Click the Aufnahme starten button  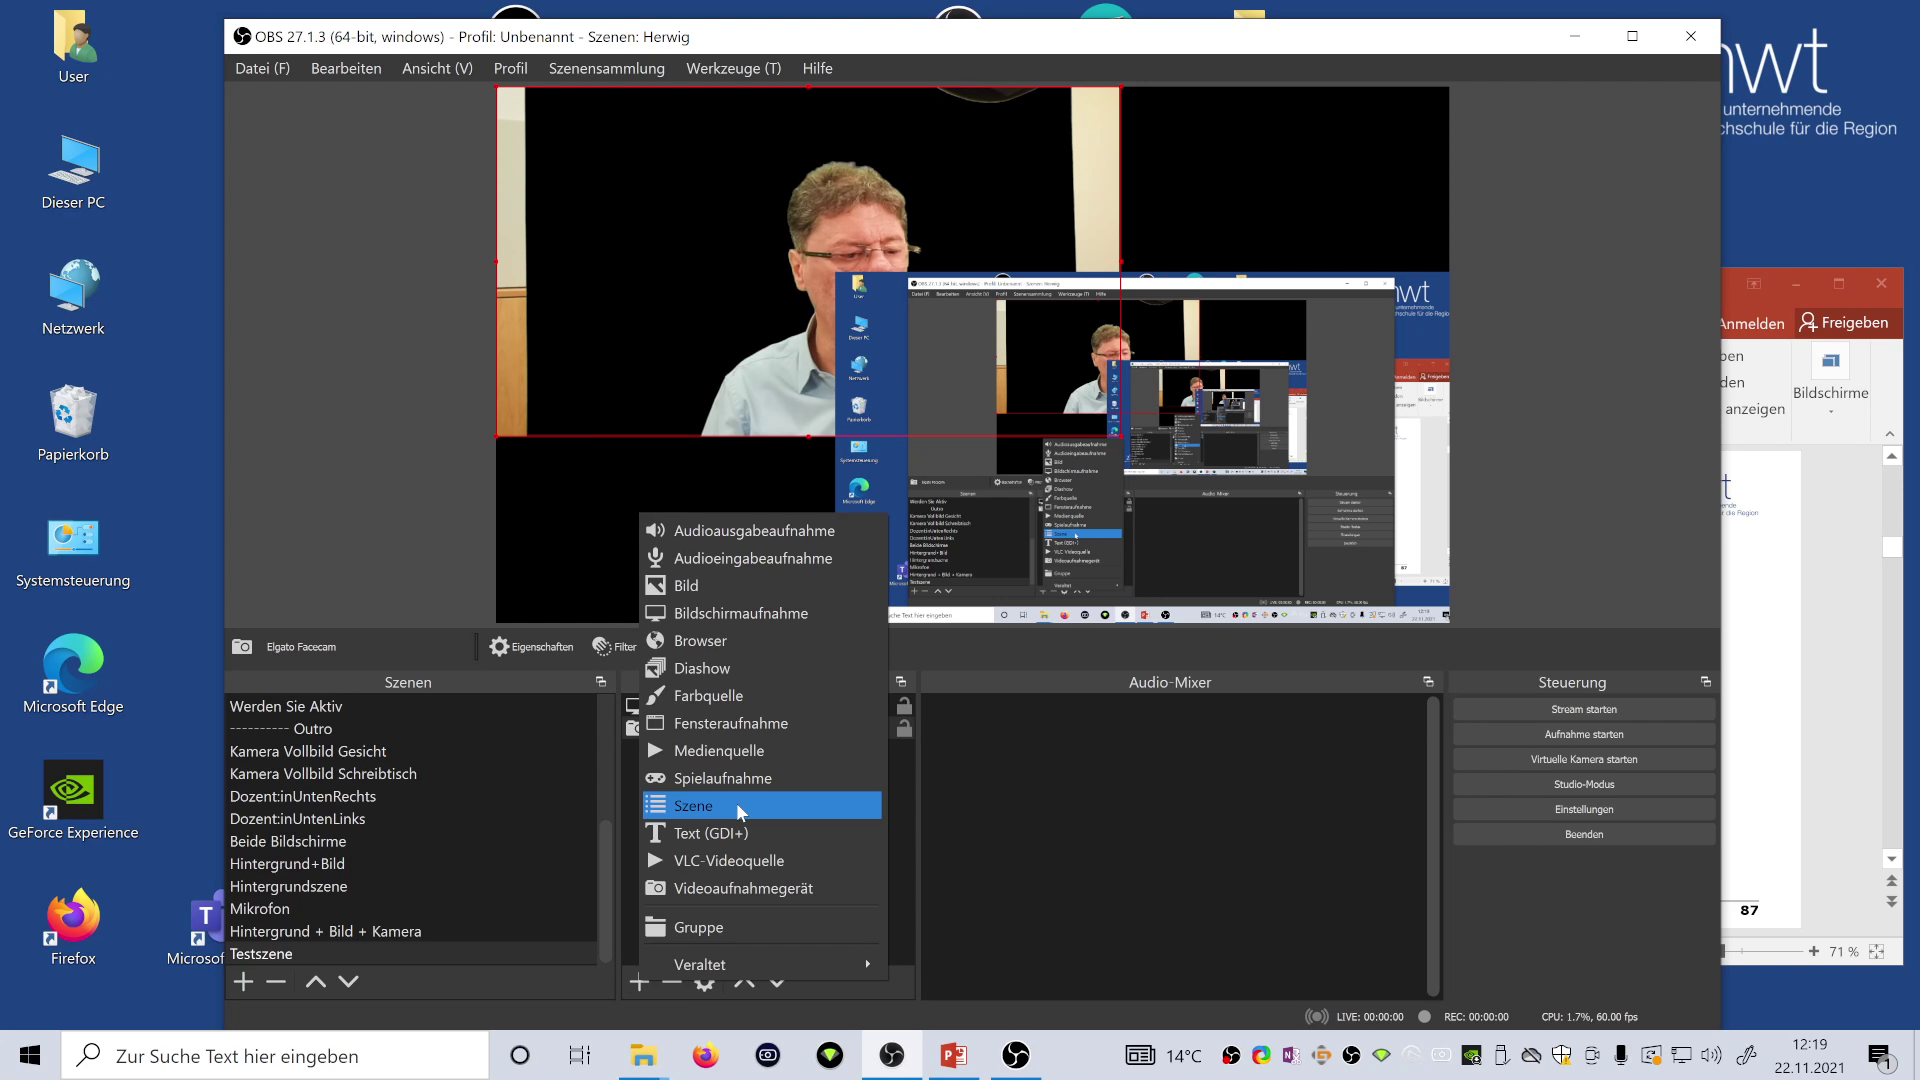coord(1584,733)
